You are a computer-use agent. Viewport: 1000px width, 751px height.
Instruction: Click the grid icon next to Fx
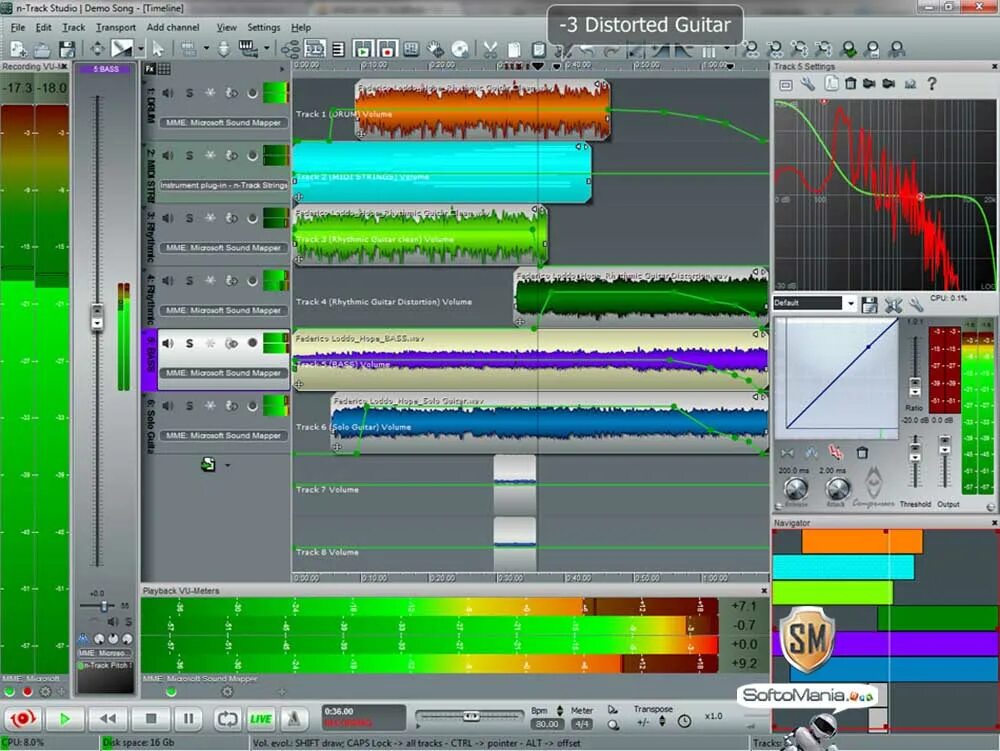point(164,69)
